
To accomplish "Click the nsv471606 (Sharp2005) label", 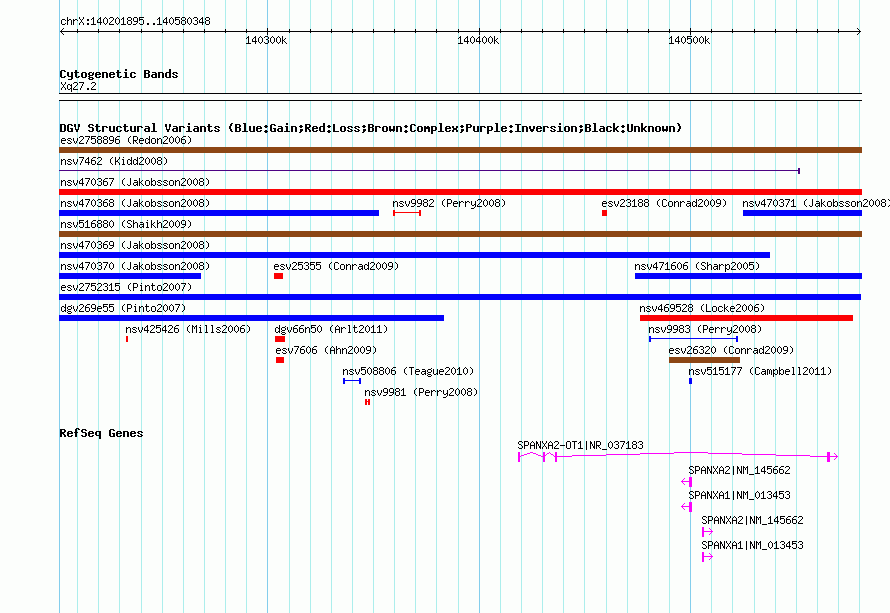I will pos(697,266).
